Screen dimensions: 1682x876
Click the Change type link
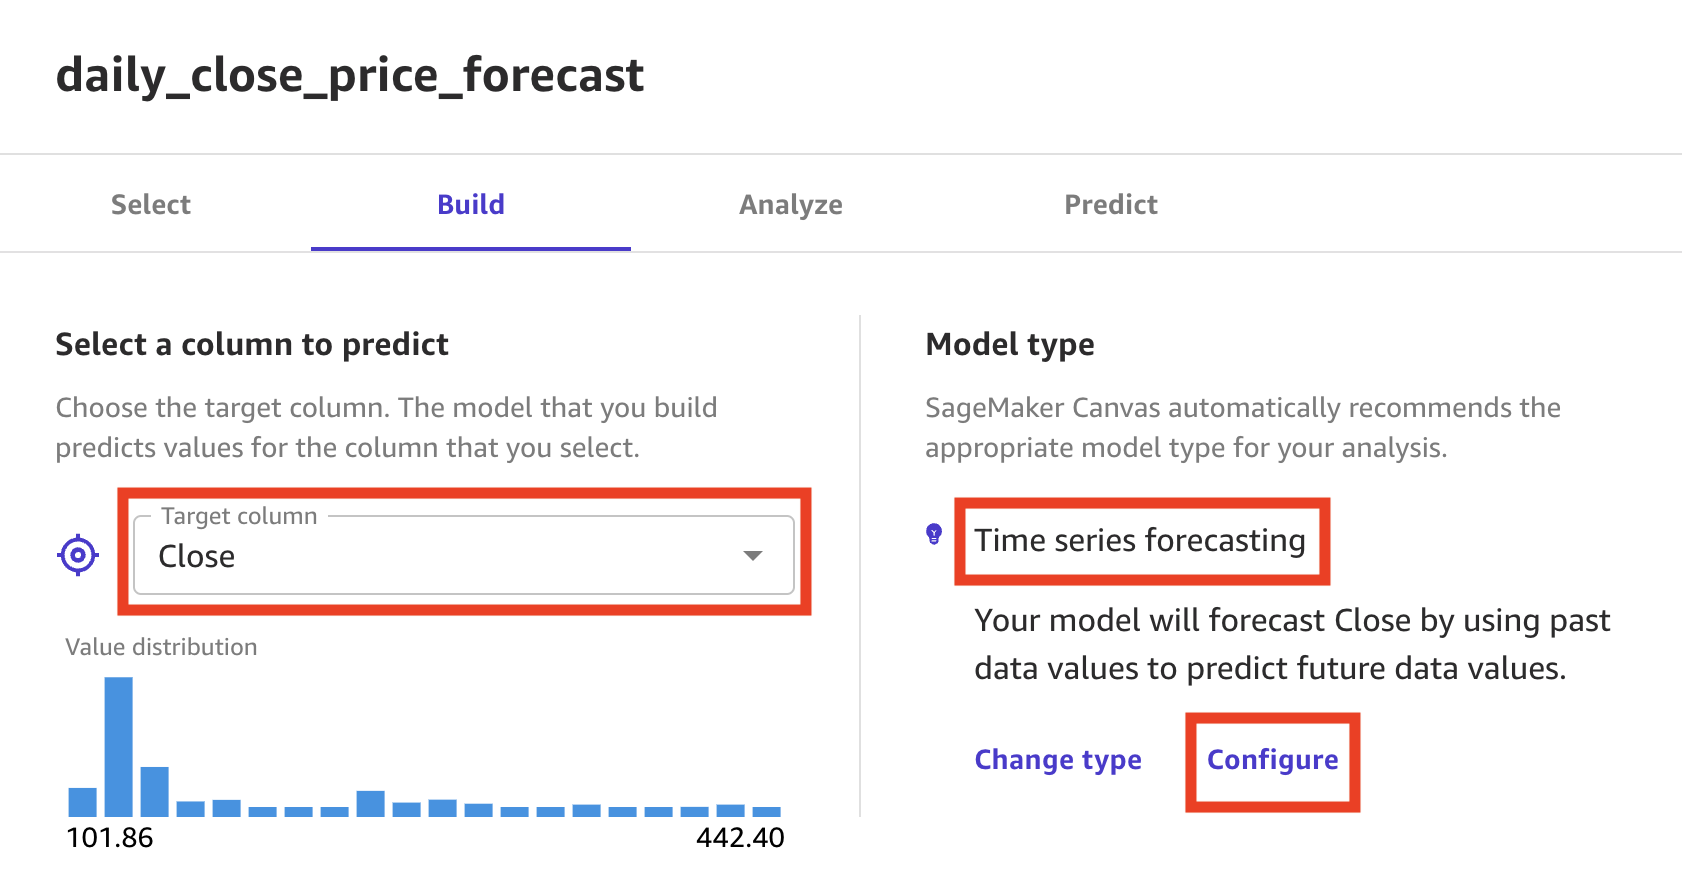[1058, 760]
